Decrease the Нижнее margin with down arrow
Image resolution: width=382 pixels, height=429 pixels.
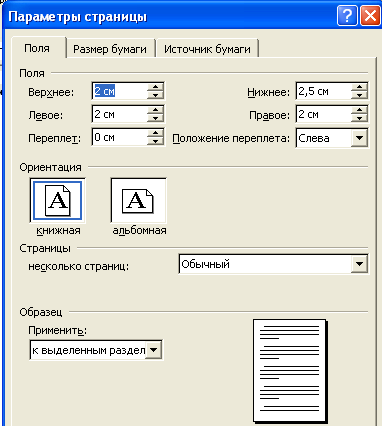click(x=359, y=95)
